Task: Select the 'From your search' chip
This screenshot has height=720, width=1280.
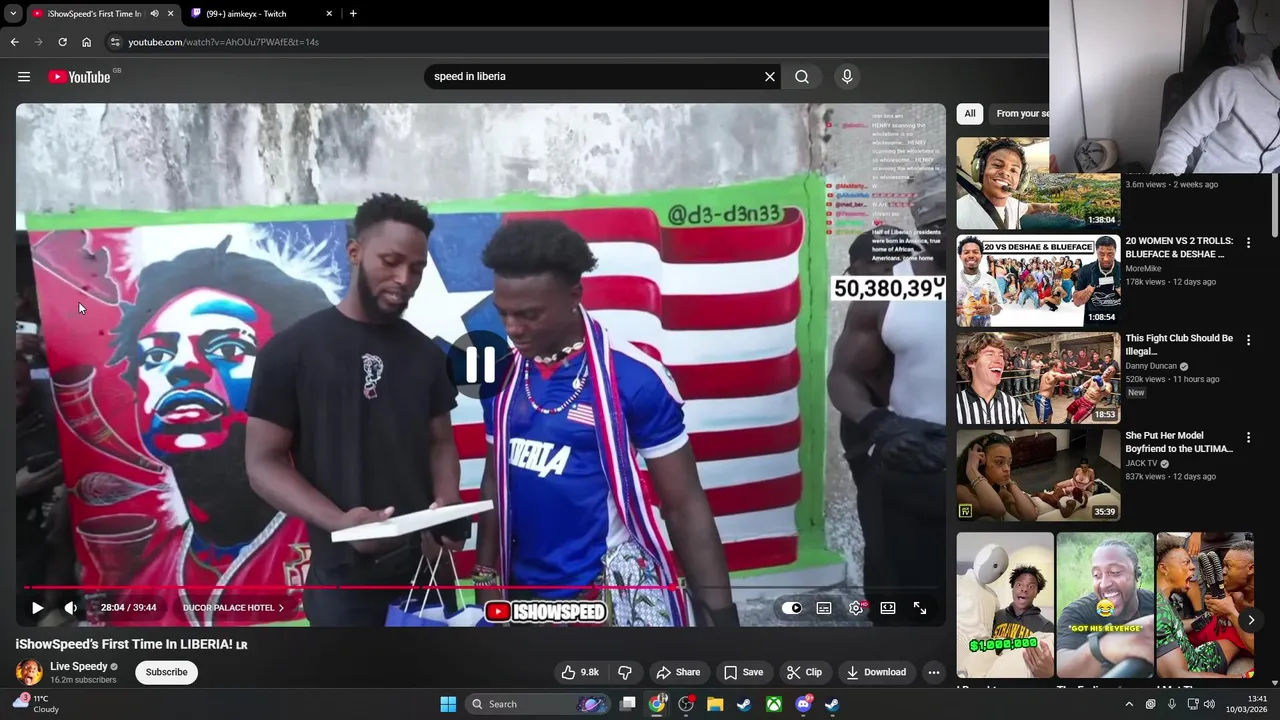Action: (x=1022, y=114)
